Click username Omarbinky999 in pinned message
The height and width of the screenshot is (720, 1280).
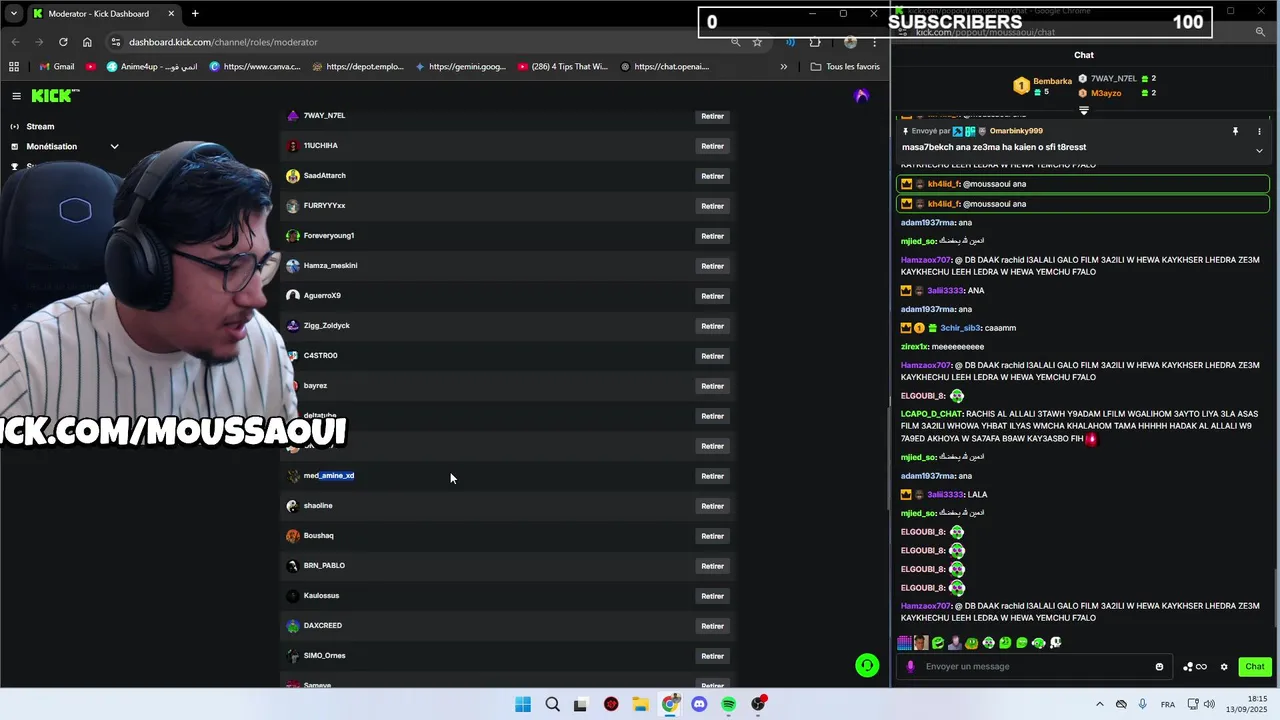point(1015,131)
